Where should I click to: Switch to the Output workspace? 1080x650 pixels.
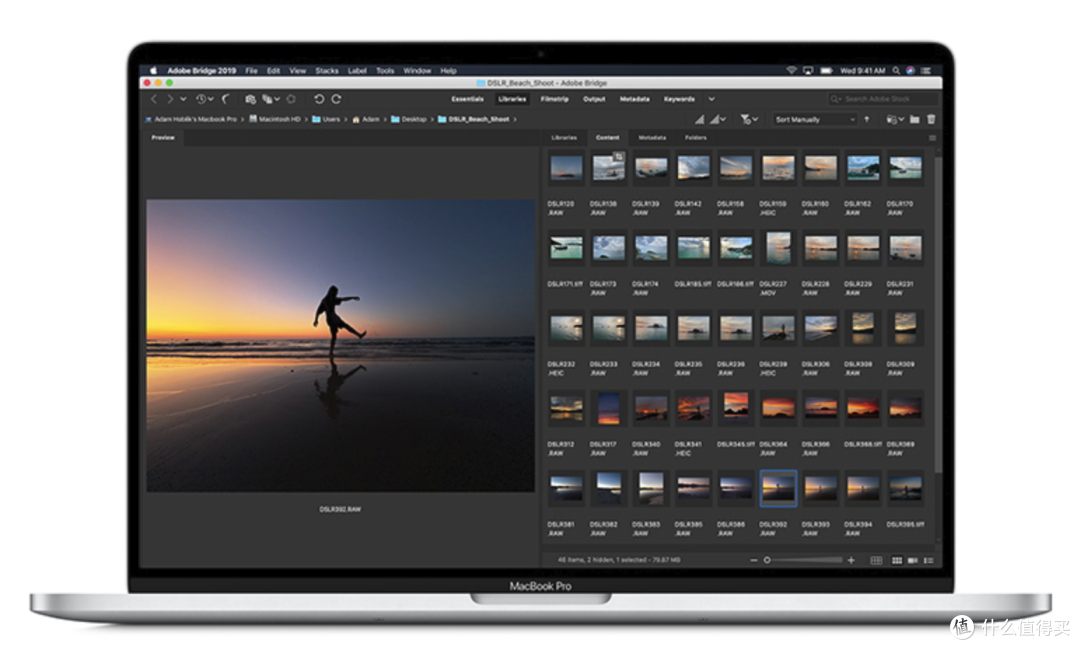pyautogui.click(x=594, y=99)
